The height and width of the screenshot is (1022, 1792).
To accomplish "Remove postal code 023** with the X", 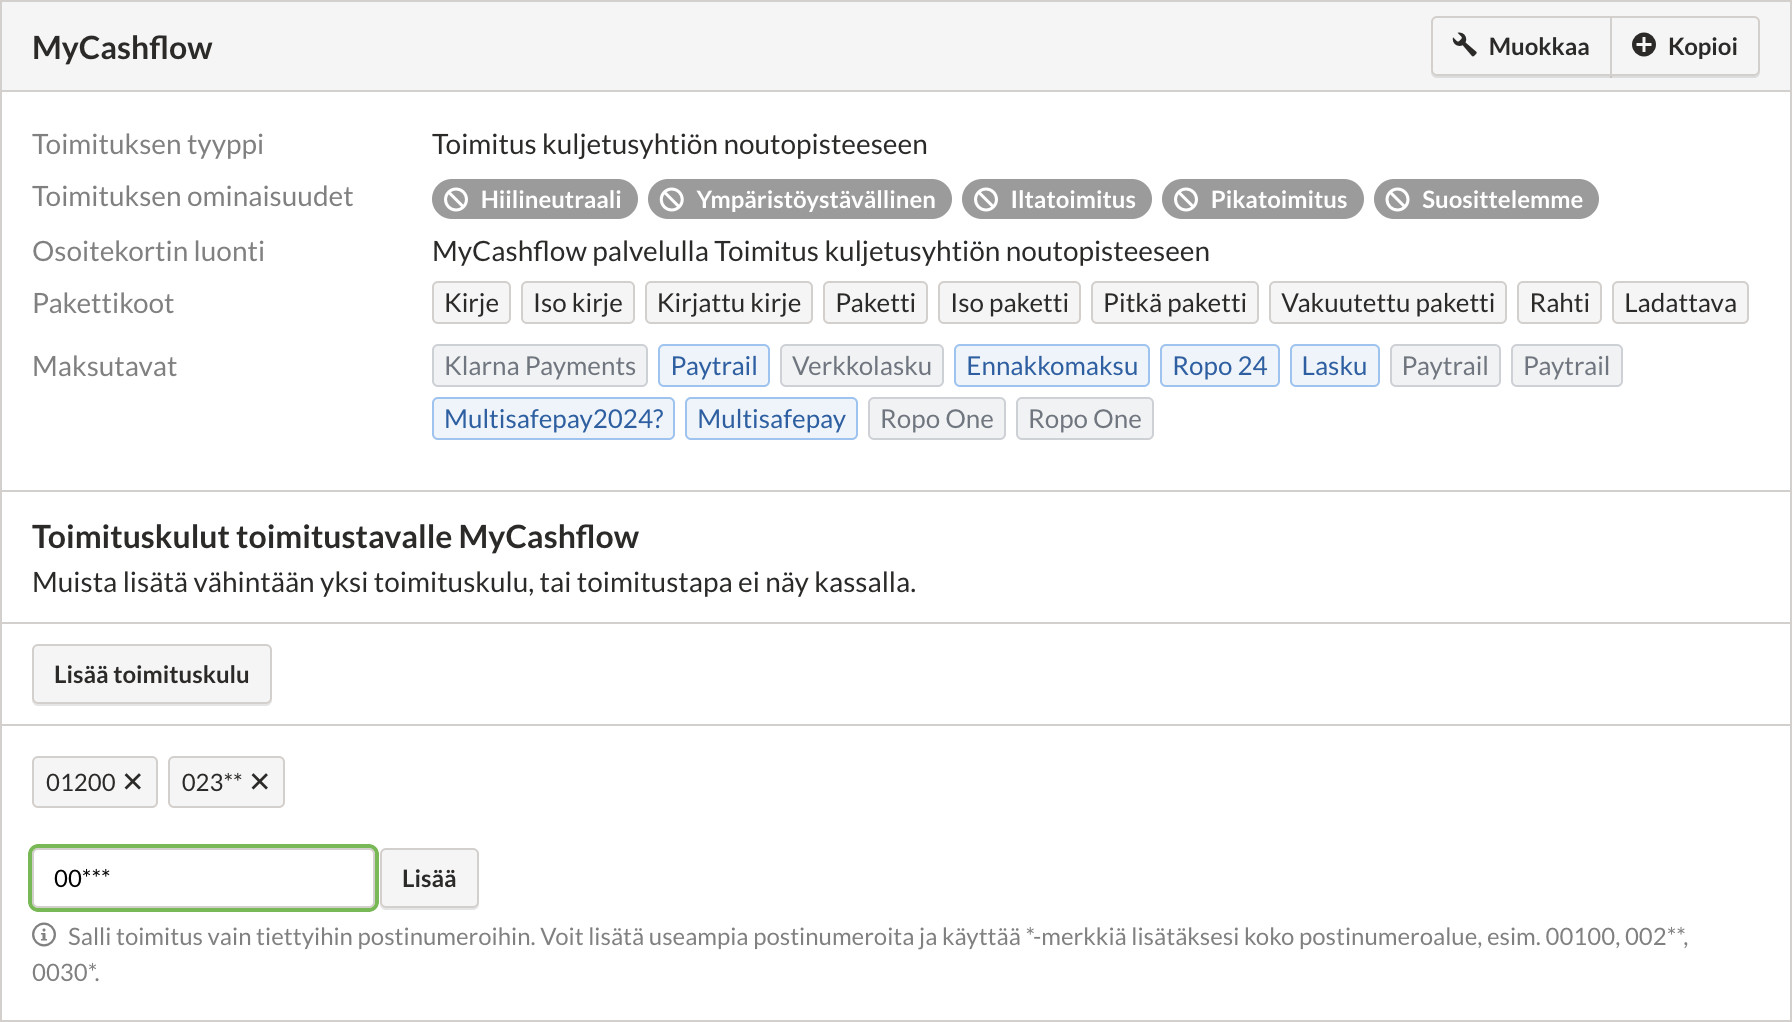I will [x=260, y=782].
